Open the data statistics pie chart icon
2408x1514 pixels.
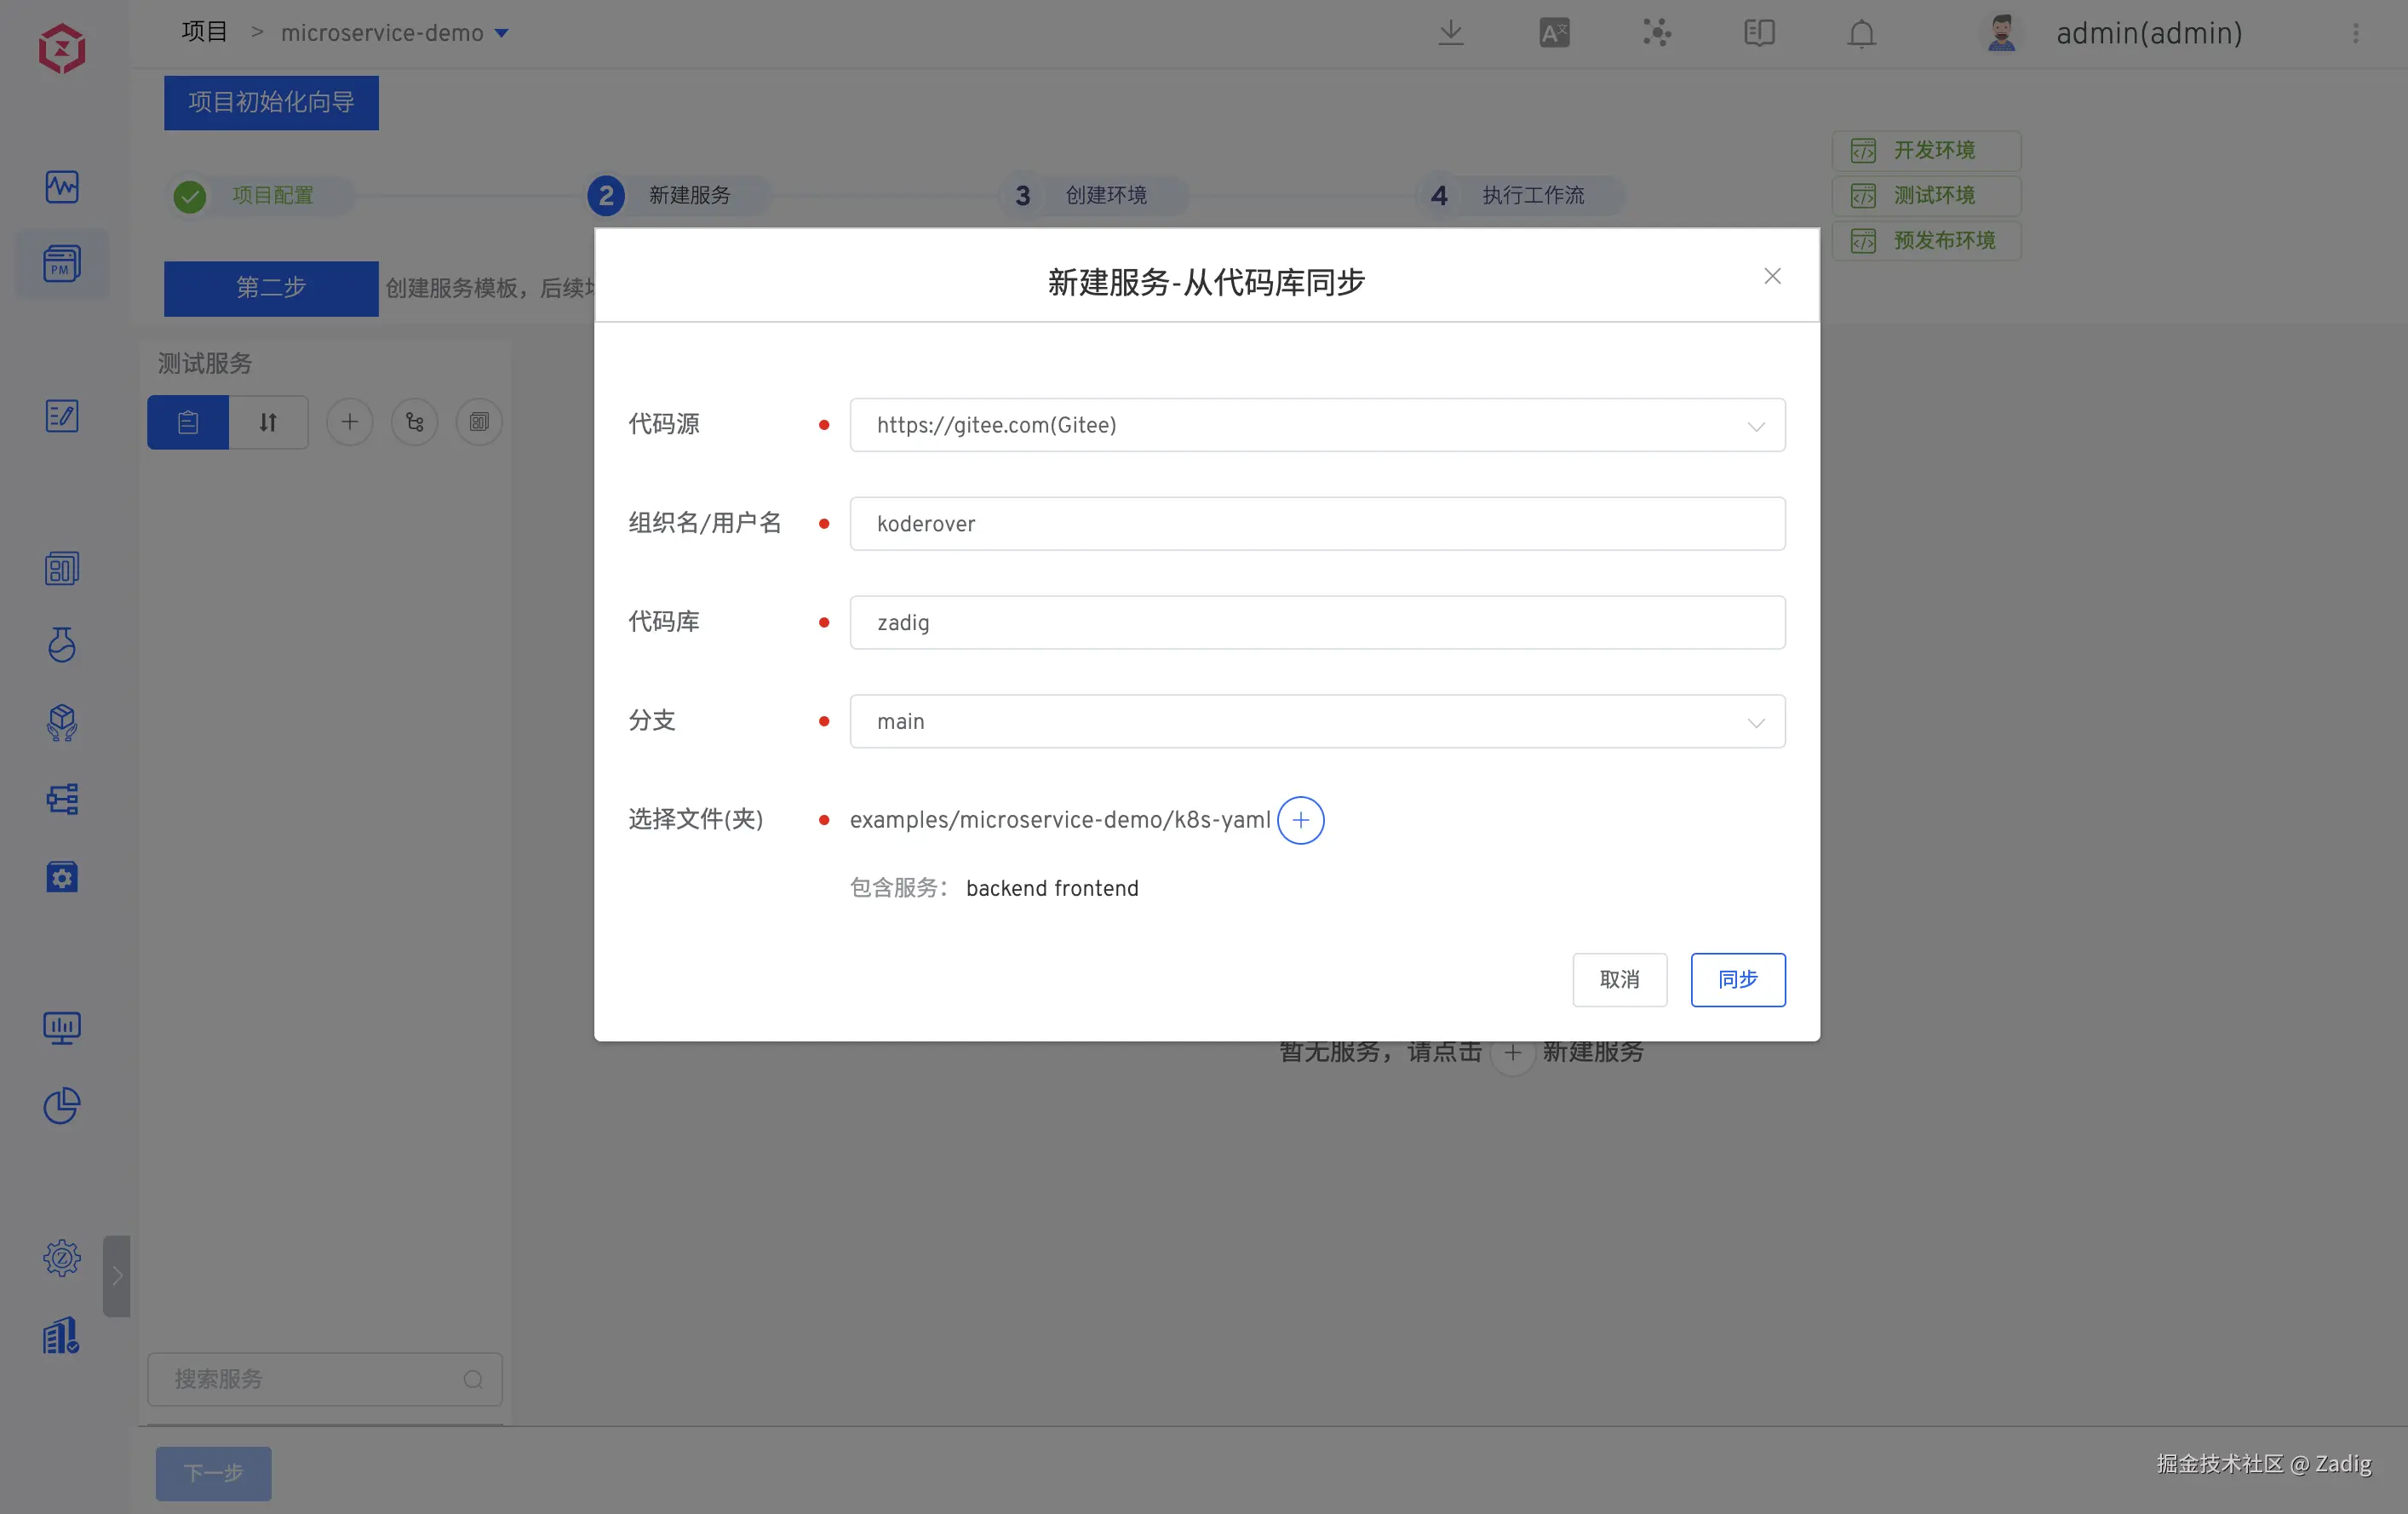point(62,1105)
